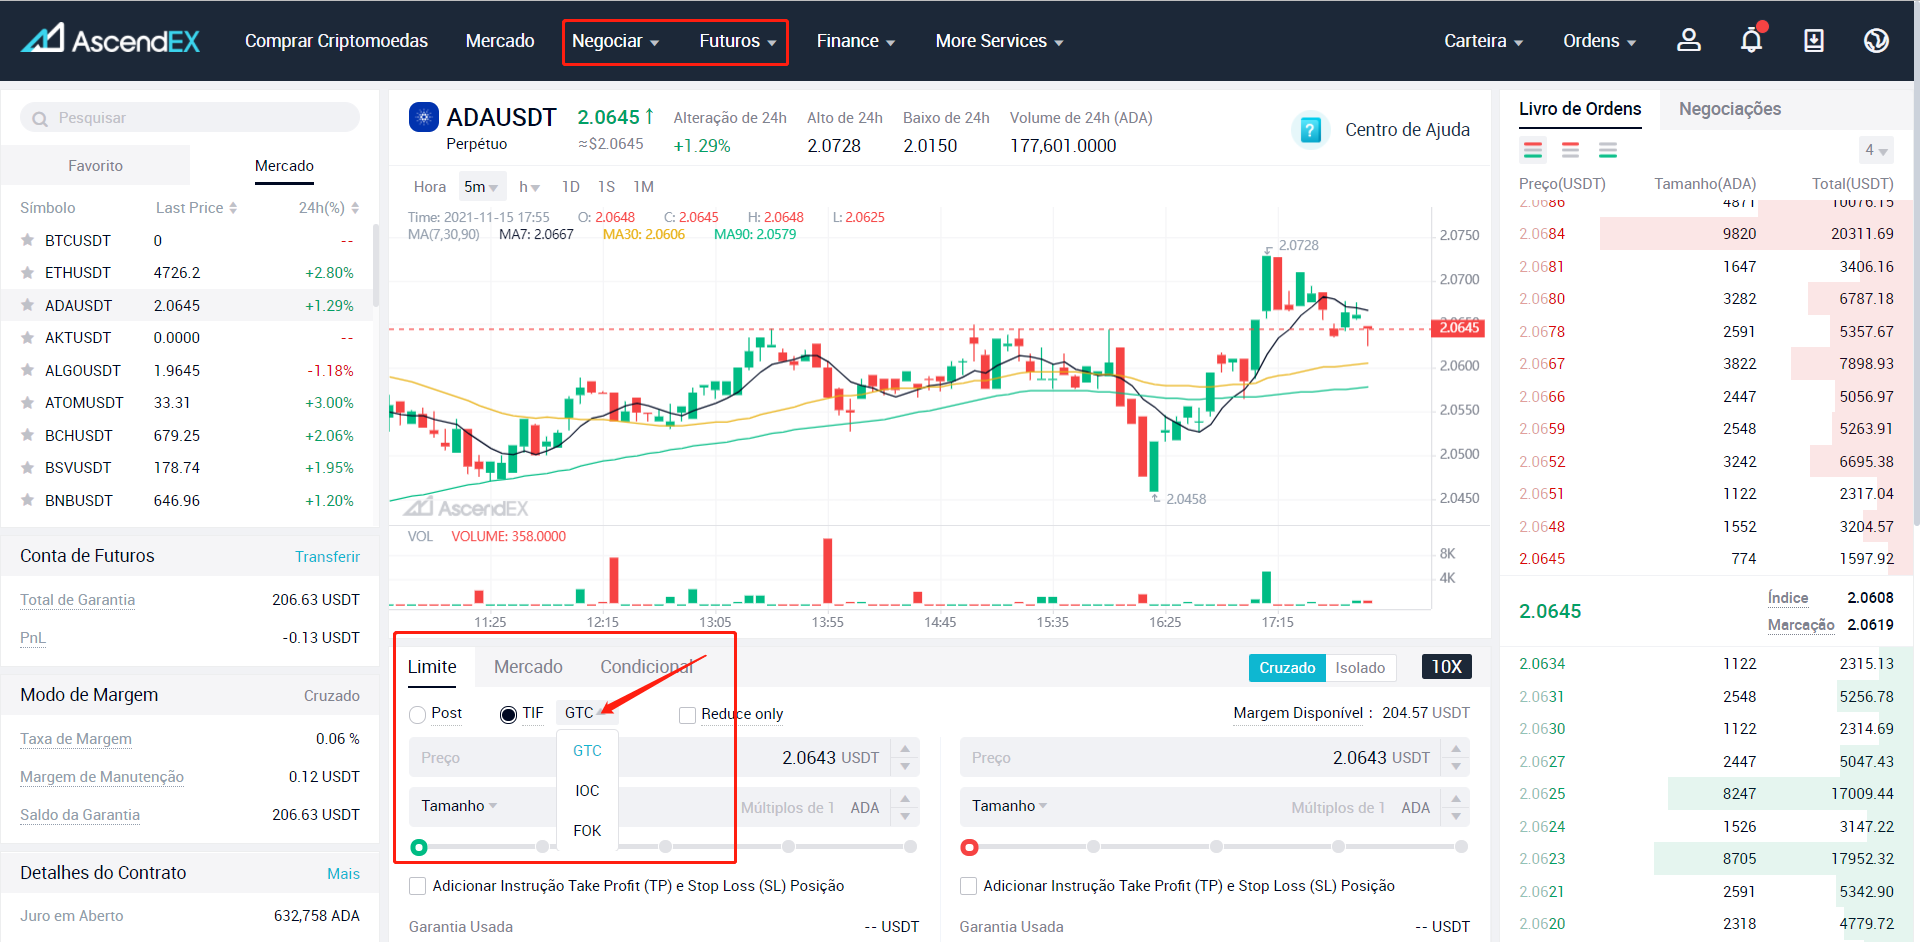Open the right Tamanho unit dropdown
This screenshot has height=942, width=1920.
tap(1009, 806)
